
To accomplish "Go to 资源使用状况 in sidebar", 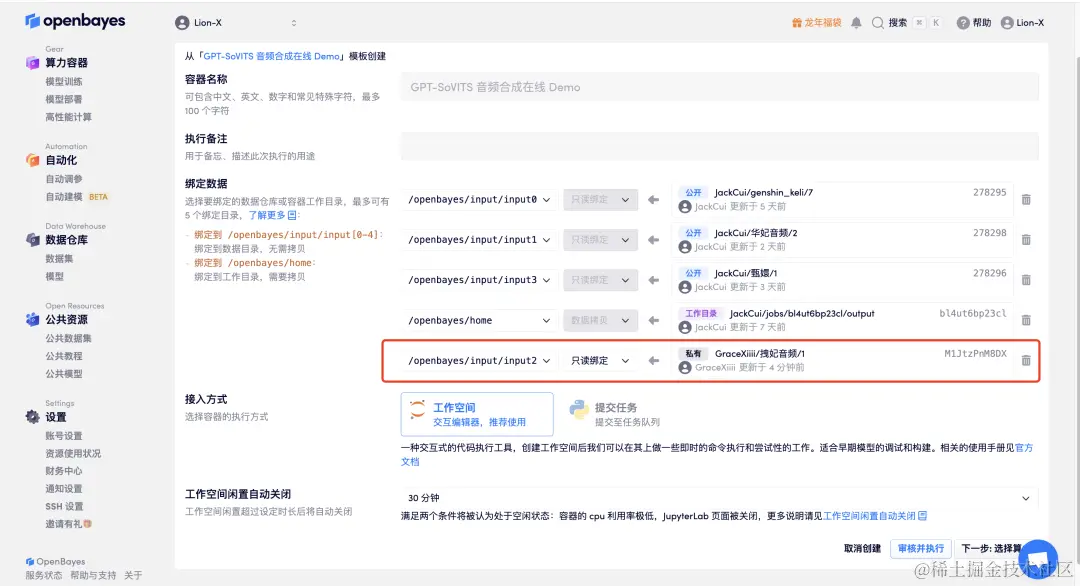I will (x=73, y=454).
